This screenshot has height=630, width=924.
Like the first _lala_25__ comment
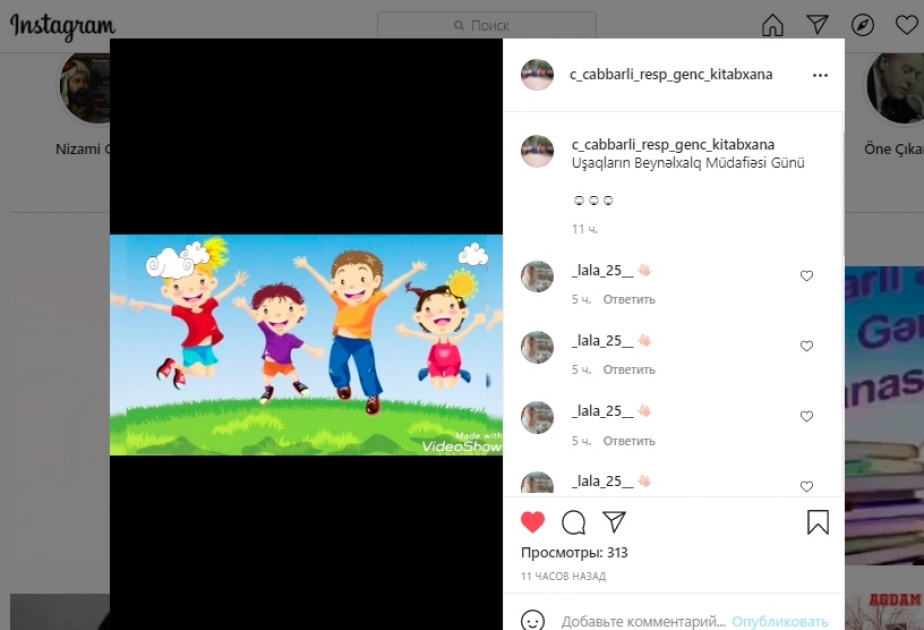806,276
